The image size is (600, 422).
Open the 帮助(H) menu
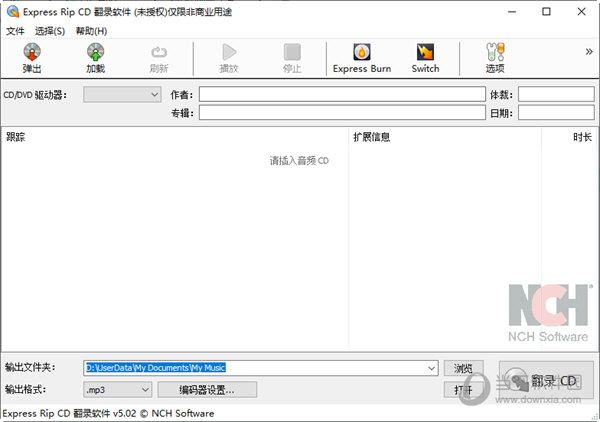click(91, 31)
